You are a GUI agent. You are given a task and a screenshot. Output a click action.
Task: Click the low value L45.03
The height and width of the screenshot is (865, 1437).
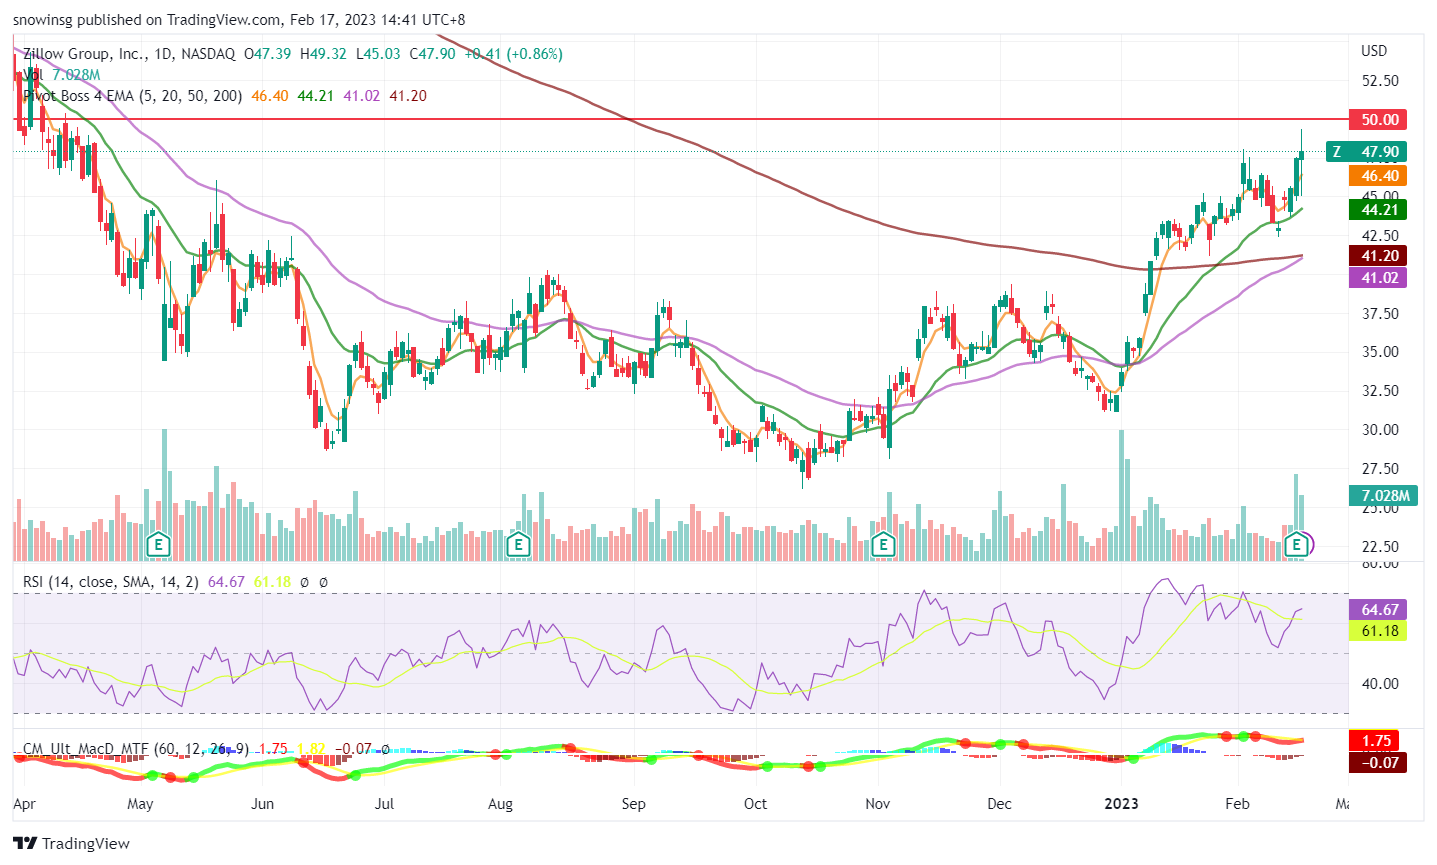378,54
